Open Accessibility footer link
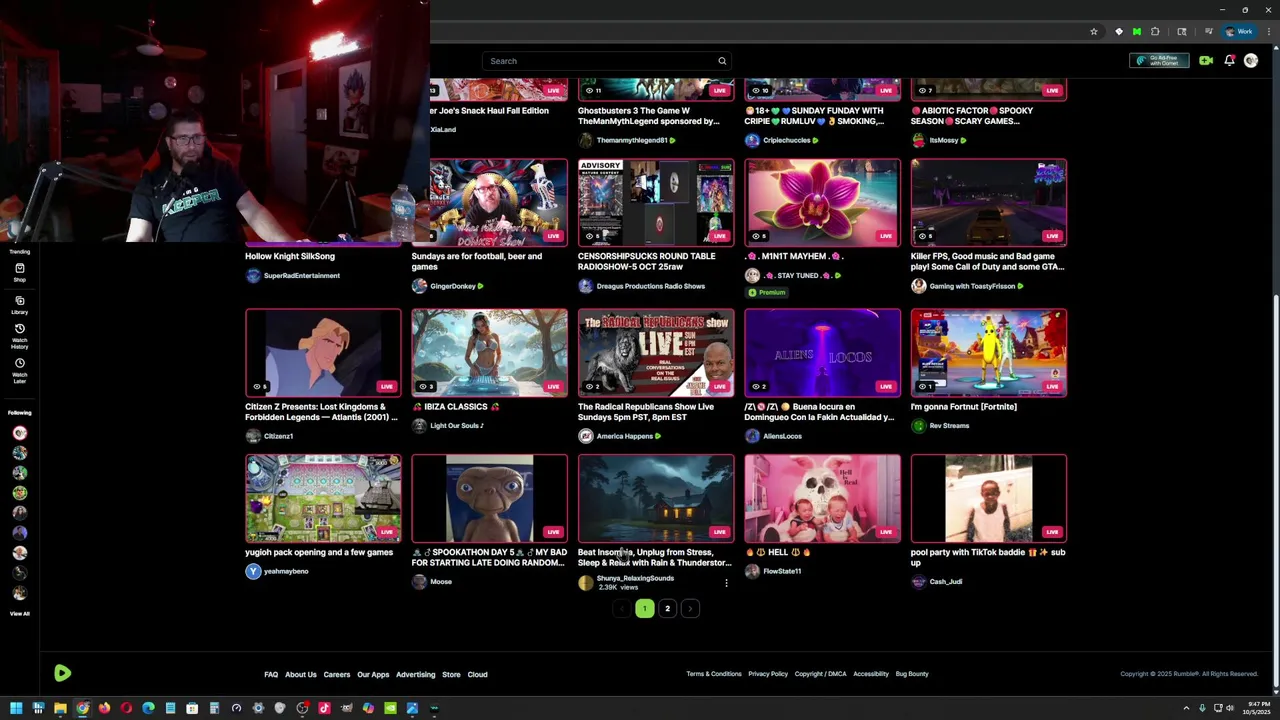Screen dimensions: 1280x720 (x=870, y=674)
